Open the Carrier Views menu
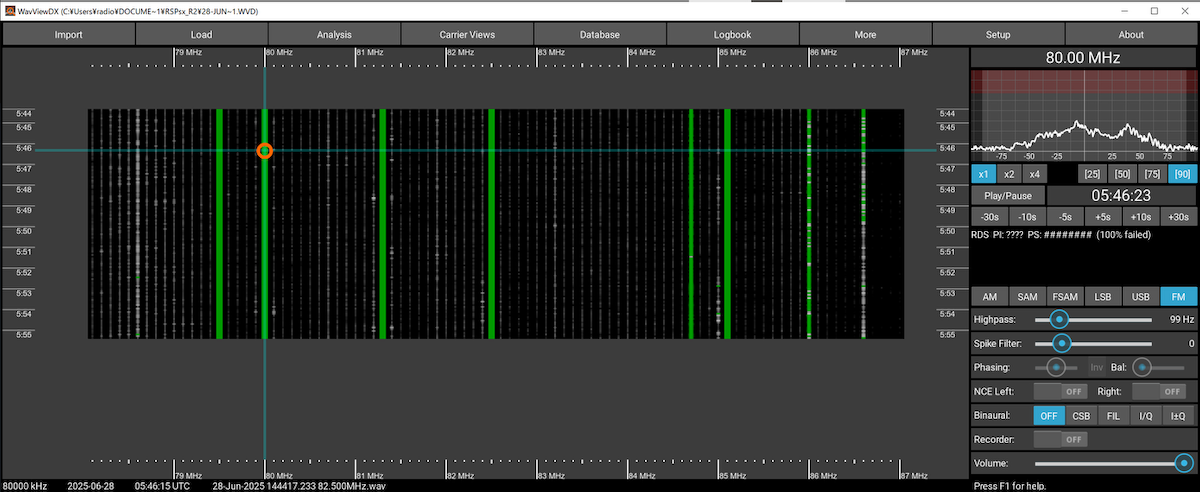The width and height of the screenshot is (1200, 492). click(467, 34)
